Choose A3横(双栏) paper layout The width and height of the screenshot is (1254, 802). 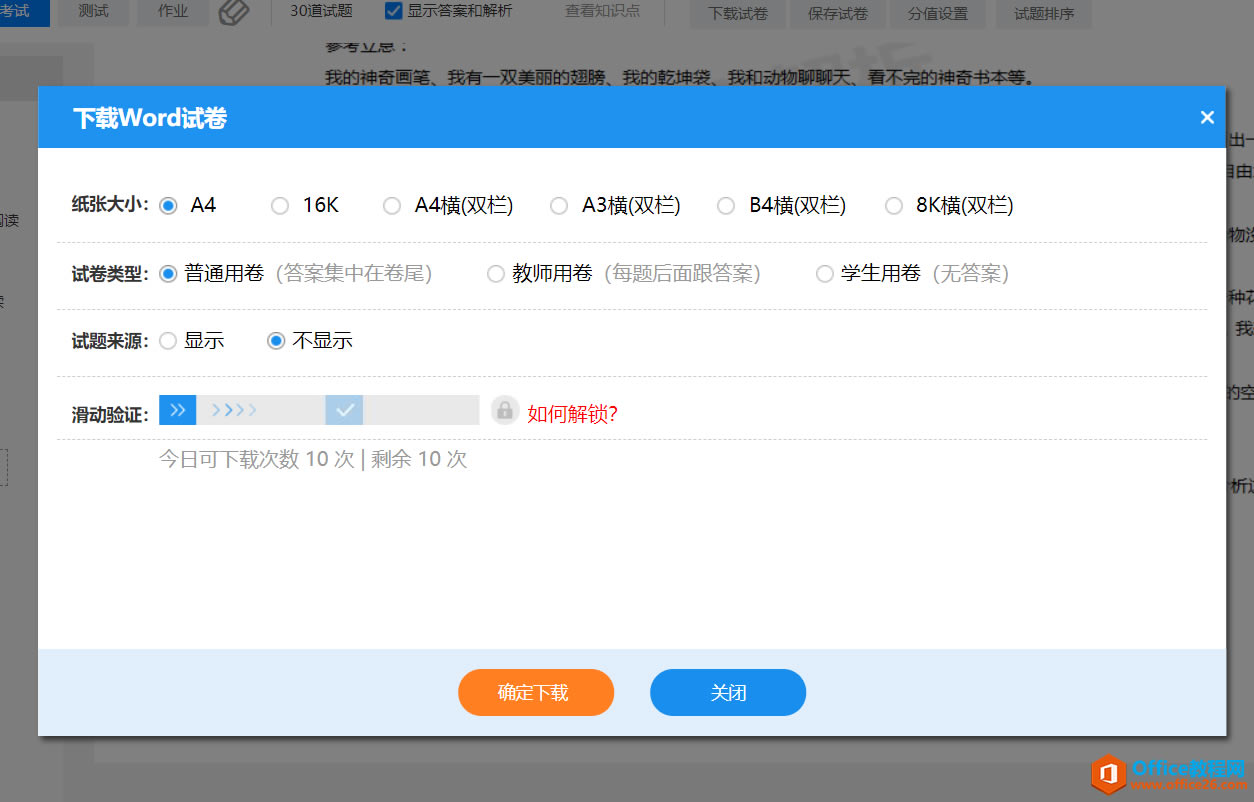point(559,206)
